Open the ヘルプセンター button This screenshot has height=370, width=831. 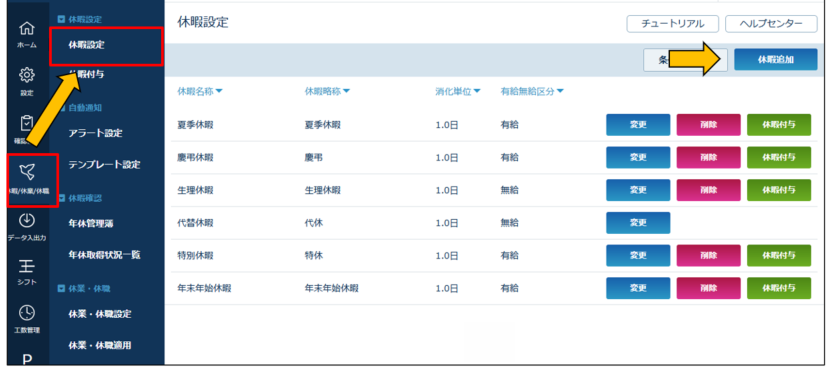click(771, 24)
